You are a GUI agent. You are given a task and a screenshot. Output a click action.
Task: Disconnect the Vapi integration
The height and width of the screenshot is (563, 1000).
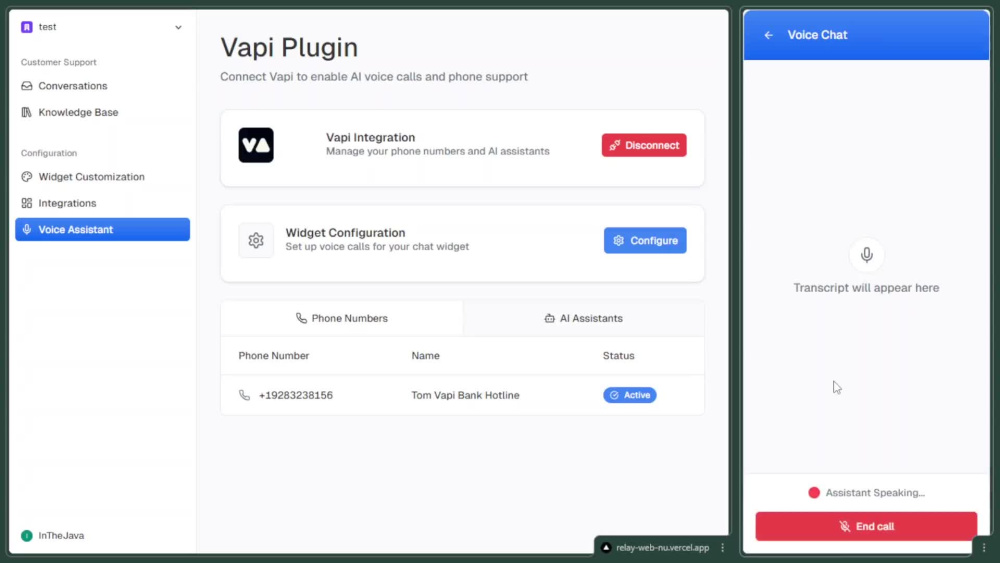tap(644, 145)
